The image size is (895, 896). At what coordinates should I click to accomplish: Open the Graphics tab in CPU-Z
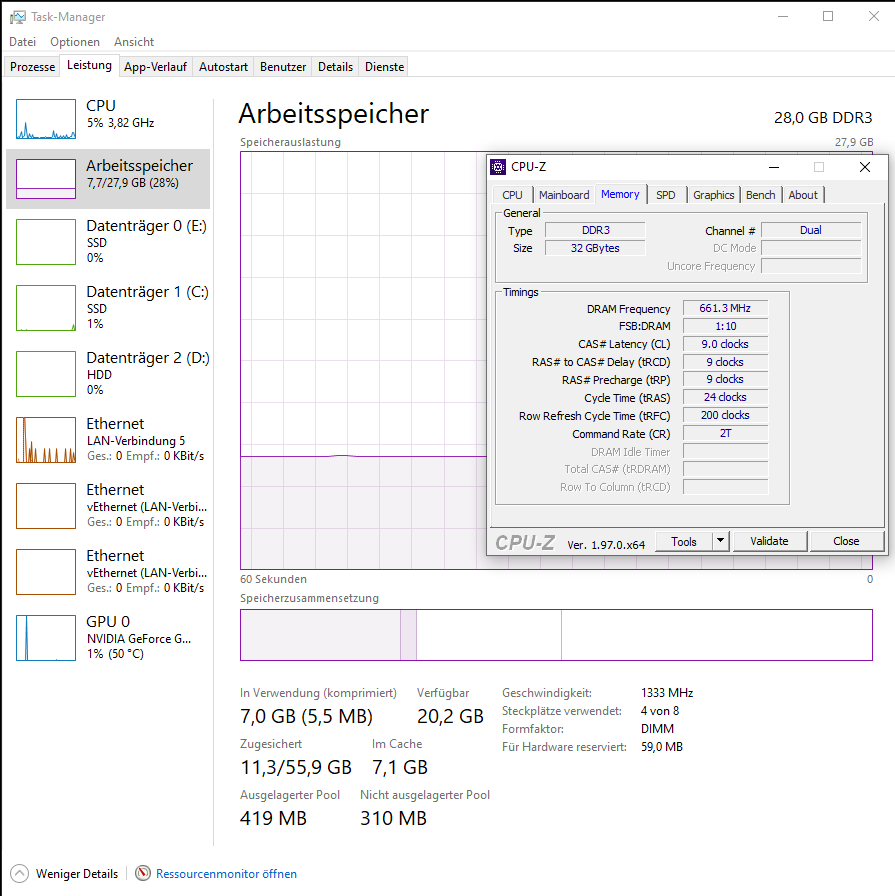point(714,195)
